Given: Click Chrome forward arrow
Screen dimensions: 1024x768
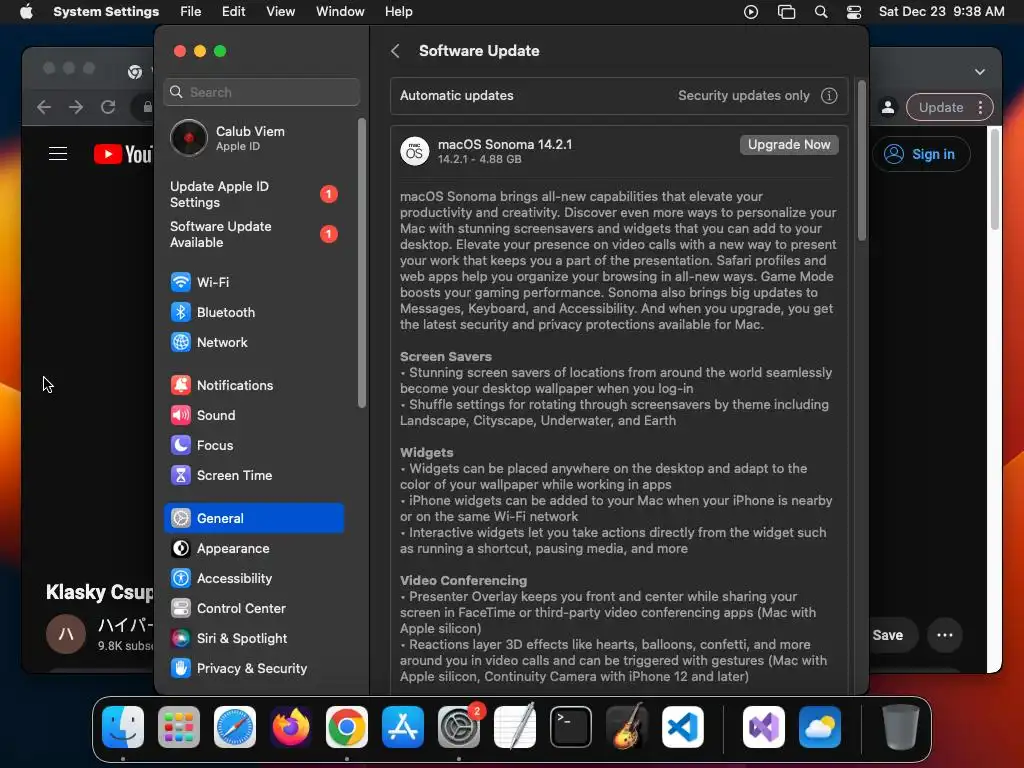Looking at the screenshot, I should click(x=76, y=107).
